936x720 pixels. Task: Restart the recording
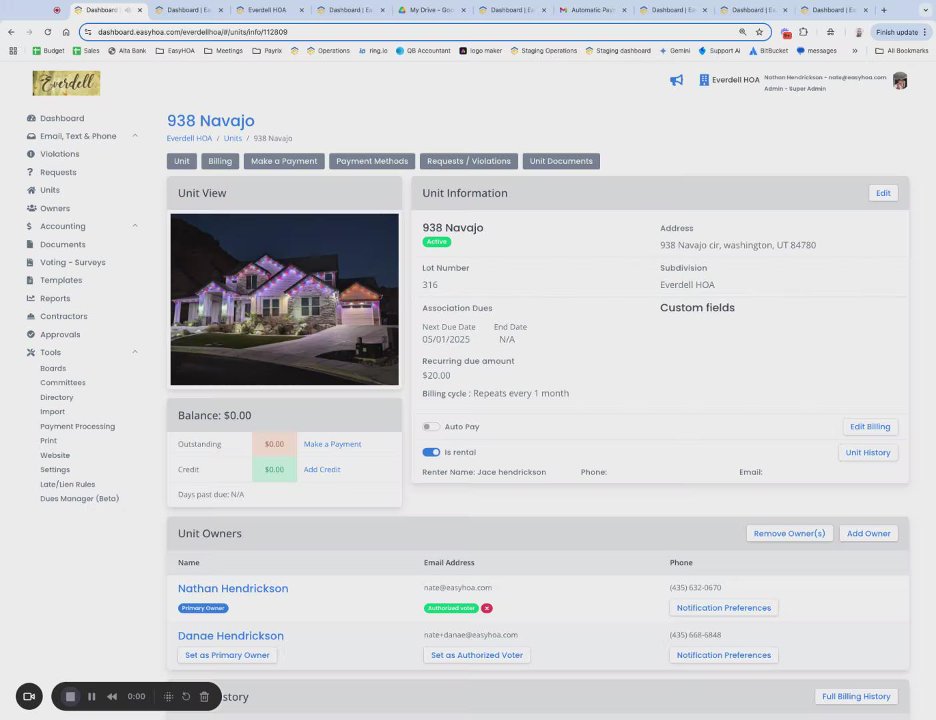click(x=186, y=697)
